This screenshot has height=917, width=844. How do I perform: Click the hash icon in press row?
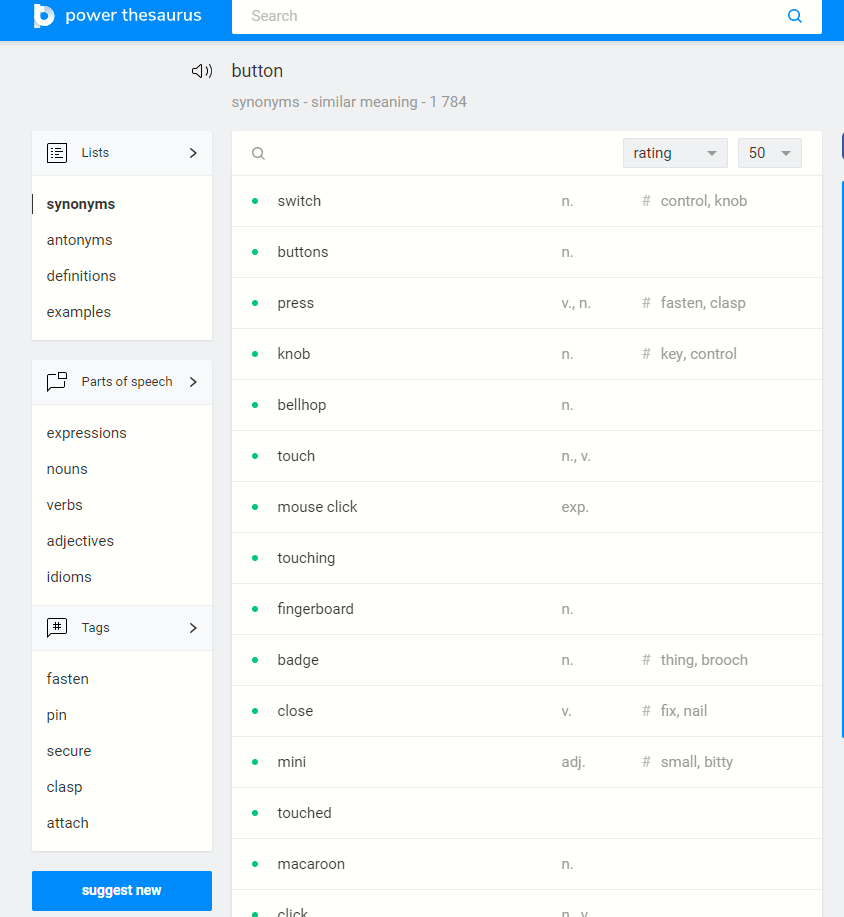coord(646,303)
